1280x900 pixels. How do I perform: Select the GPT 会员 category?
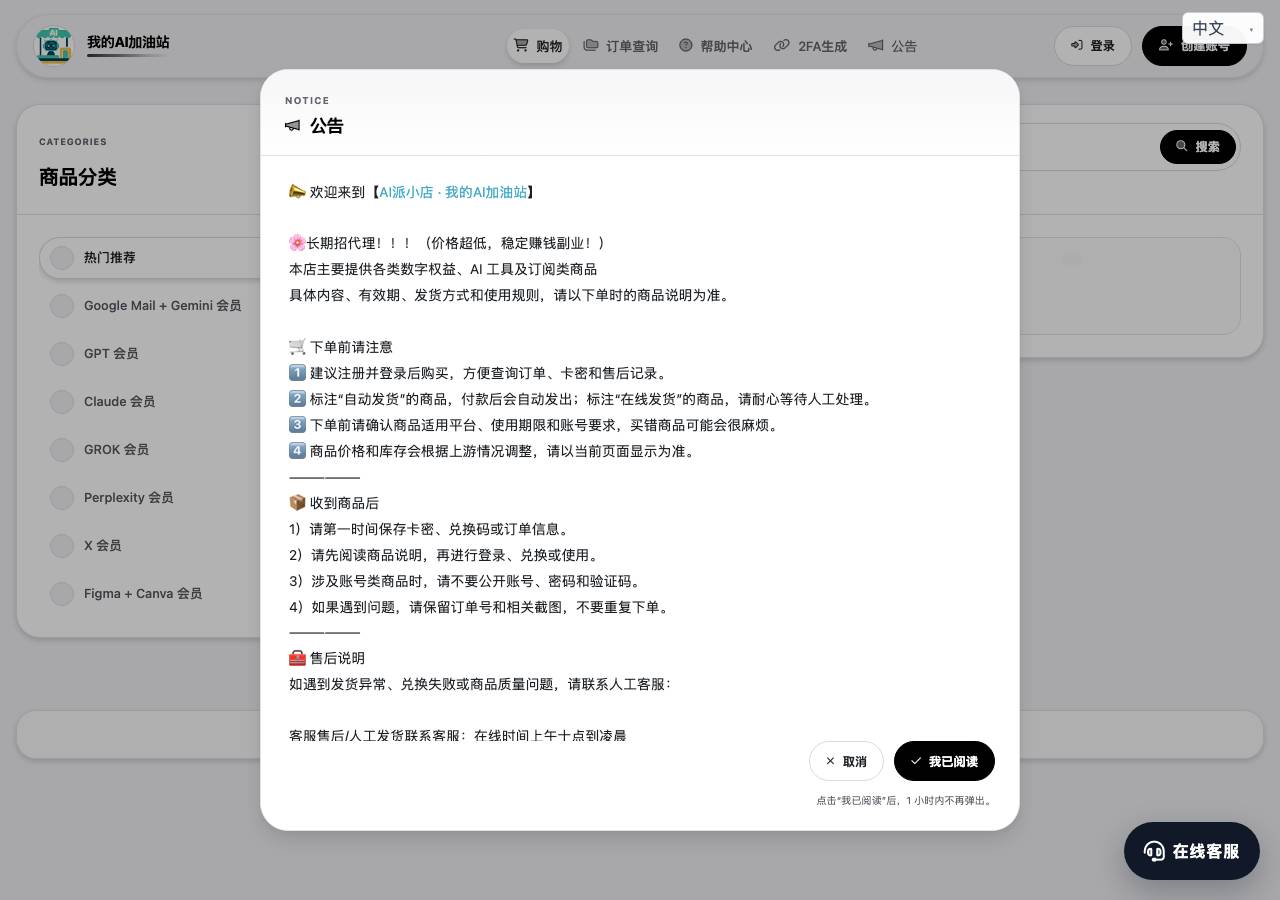coord(150,353)
